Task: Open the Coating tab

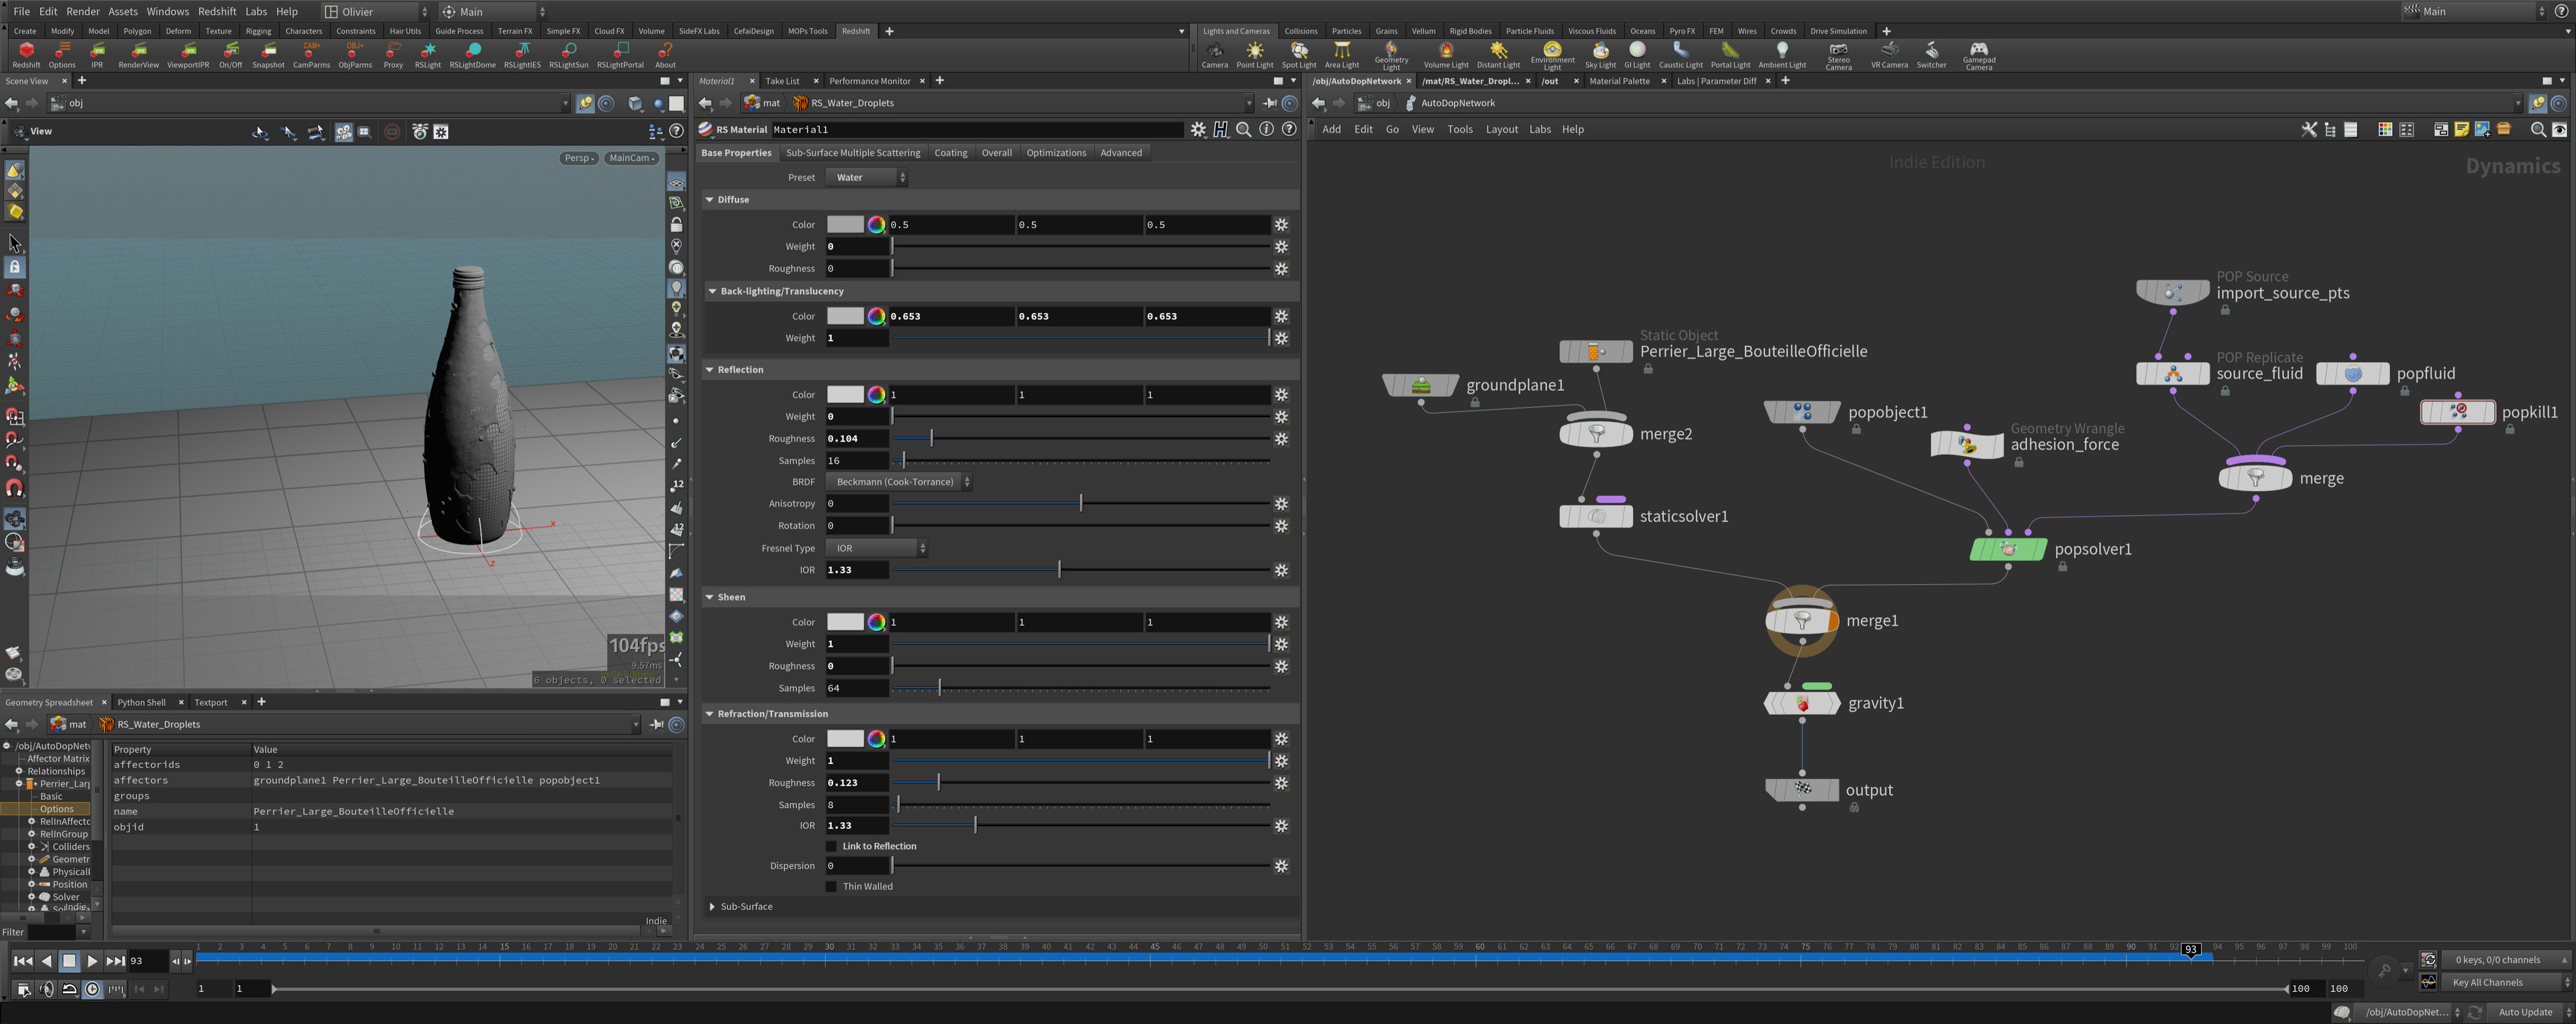Action: click(x=950, y=153)
